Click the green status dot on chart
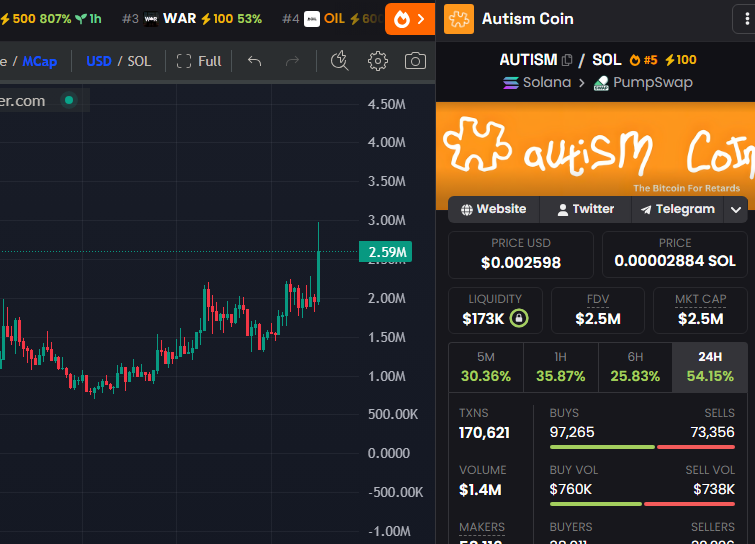The width and height of the screenshot is (755, 544). coord(69,100)
